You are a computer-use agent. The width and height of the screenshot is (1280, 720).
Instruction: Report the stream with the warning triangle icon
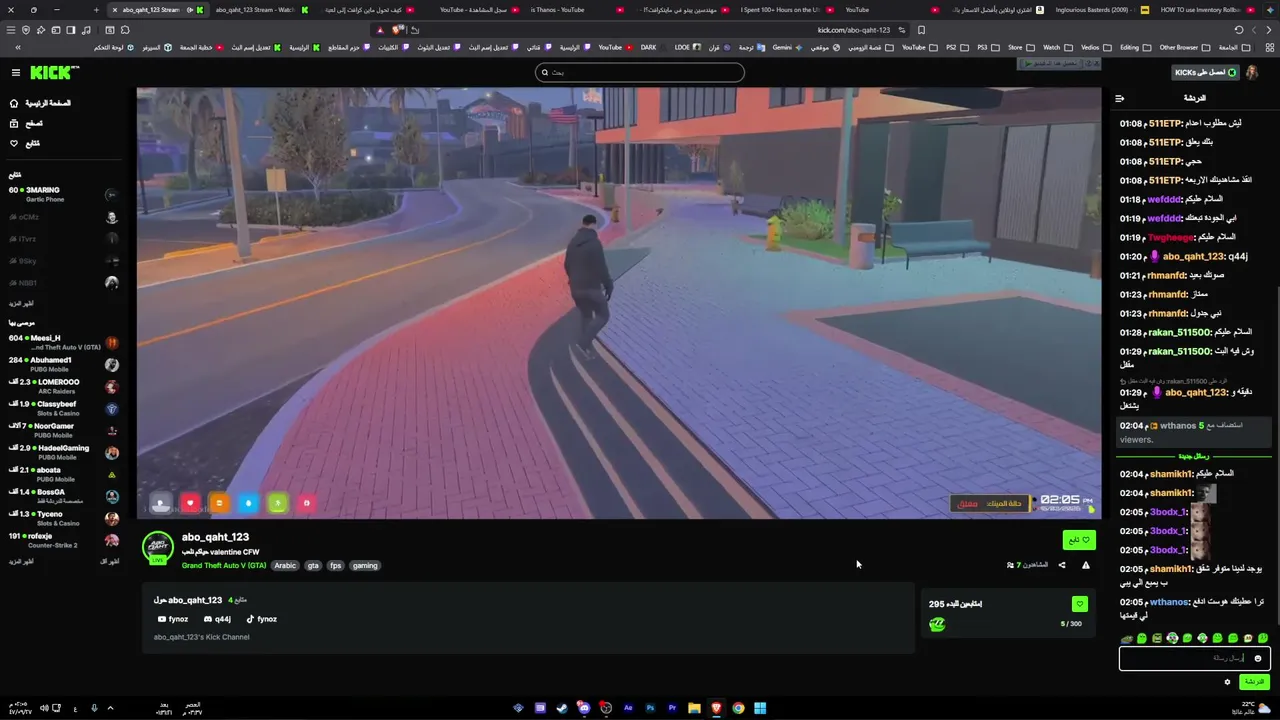tap(1086, 565)
